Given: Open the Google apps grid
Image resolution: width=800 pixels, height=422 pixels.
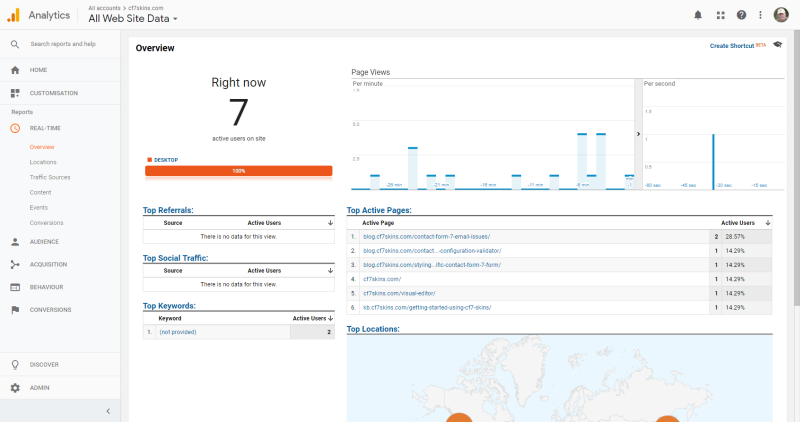Looking at the screenshot, I should coord(720,15).
